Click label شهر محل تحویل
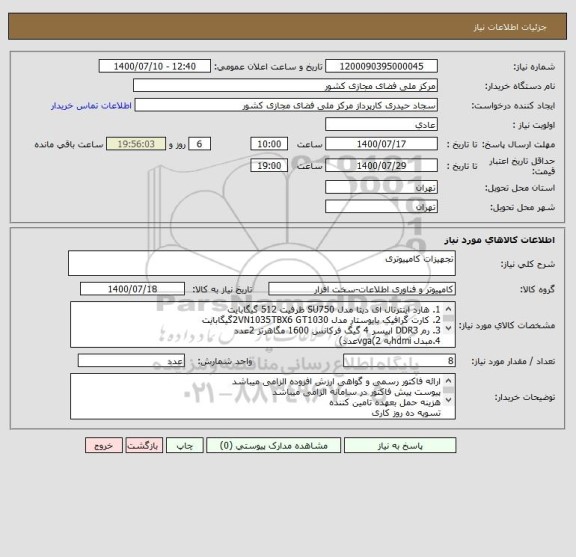The image size is (576, 557). pos(523,208)
